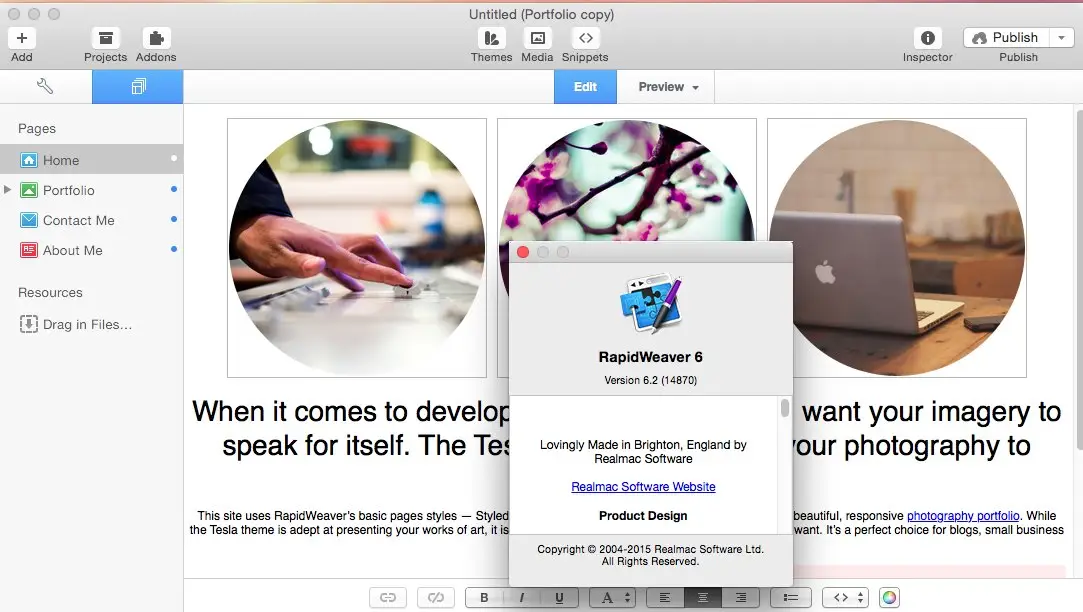This screenshot has height=612, width=1083.
Task: Select the Portfolio page
Action: point(91,190)
